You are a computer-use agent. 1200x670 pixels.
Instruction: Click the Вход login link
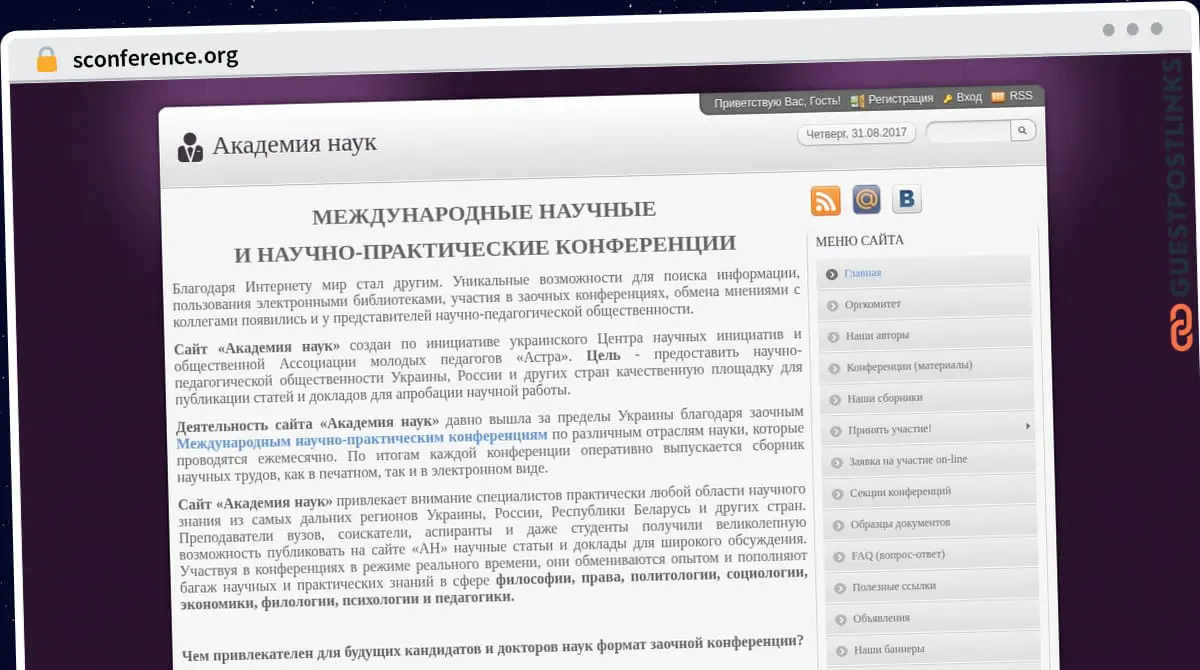[968, 98]
